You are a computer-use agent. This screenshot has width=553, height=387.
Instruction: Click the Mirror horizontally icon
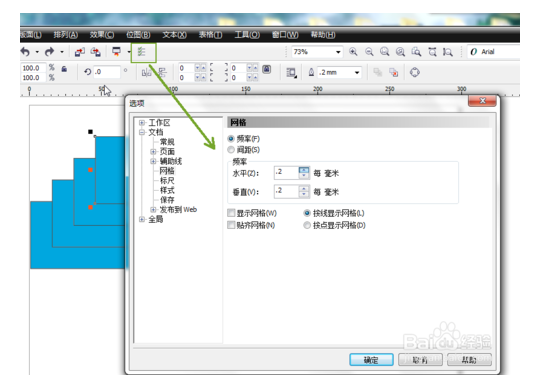[x=146, y=73]
